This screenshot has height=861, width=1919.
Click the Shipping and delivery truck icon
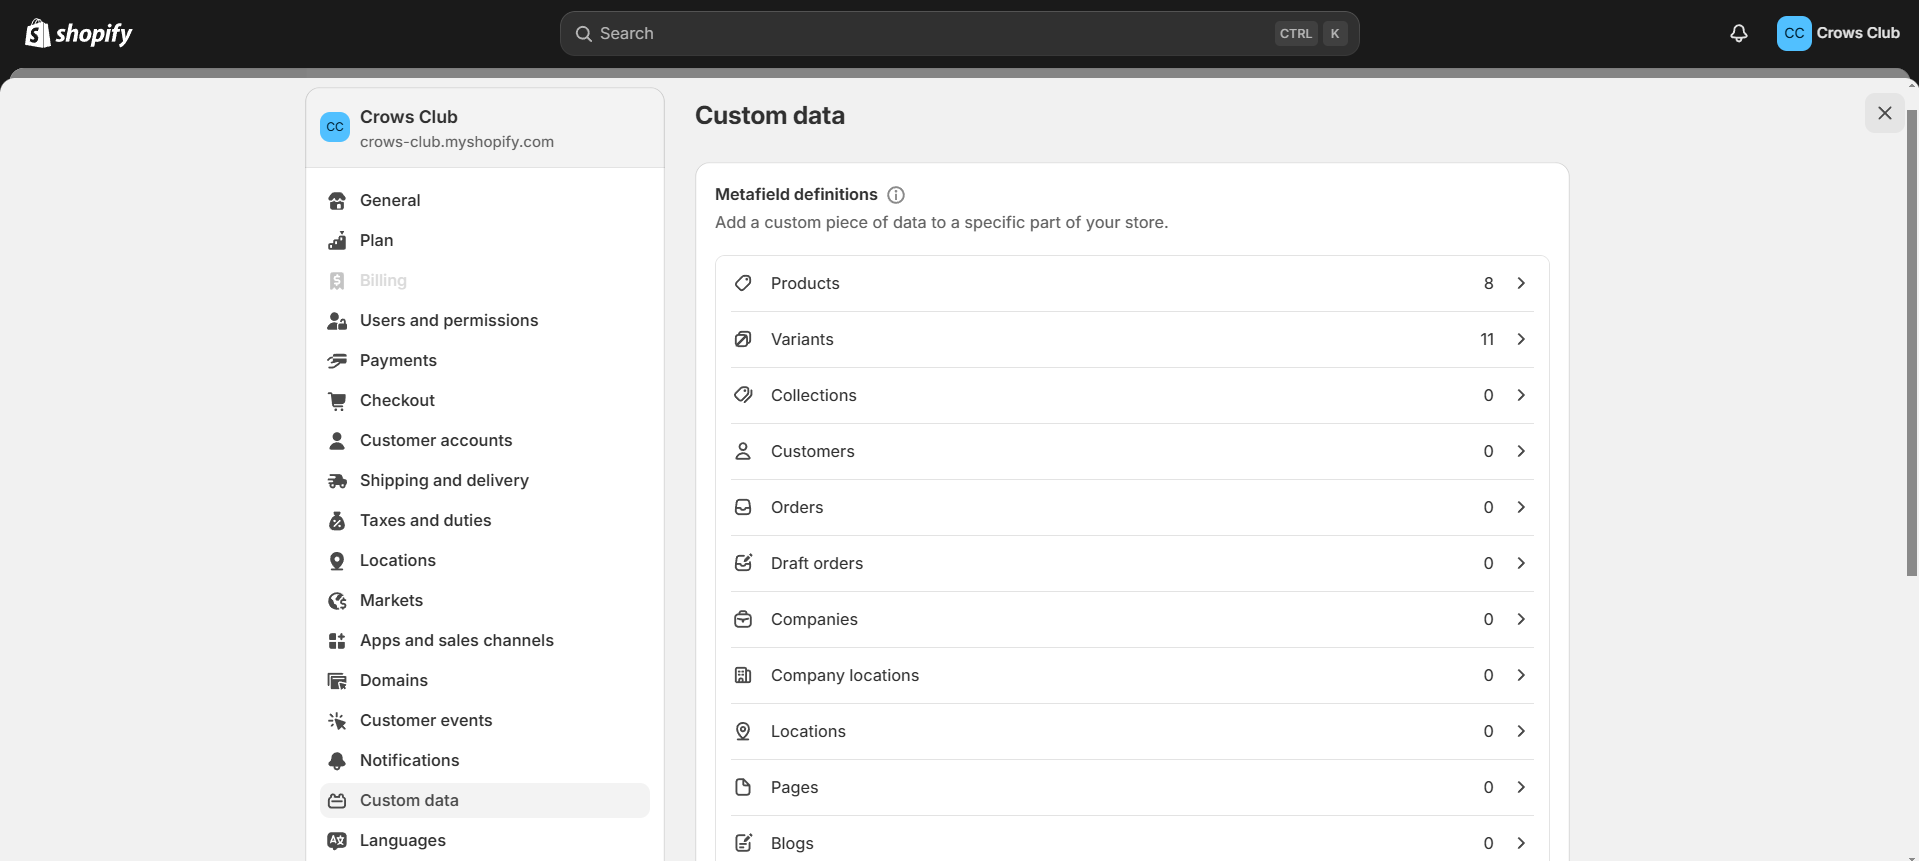(x=337, y=480)
